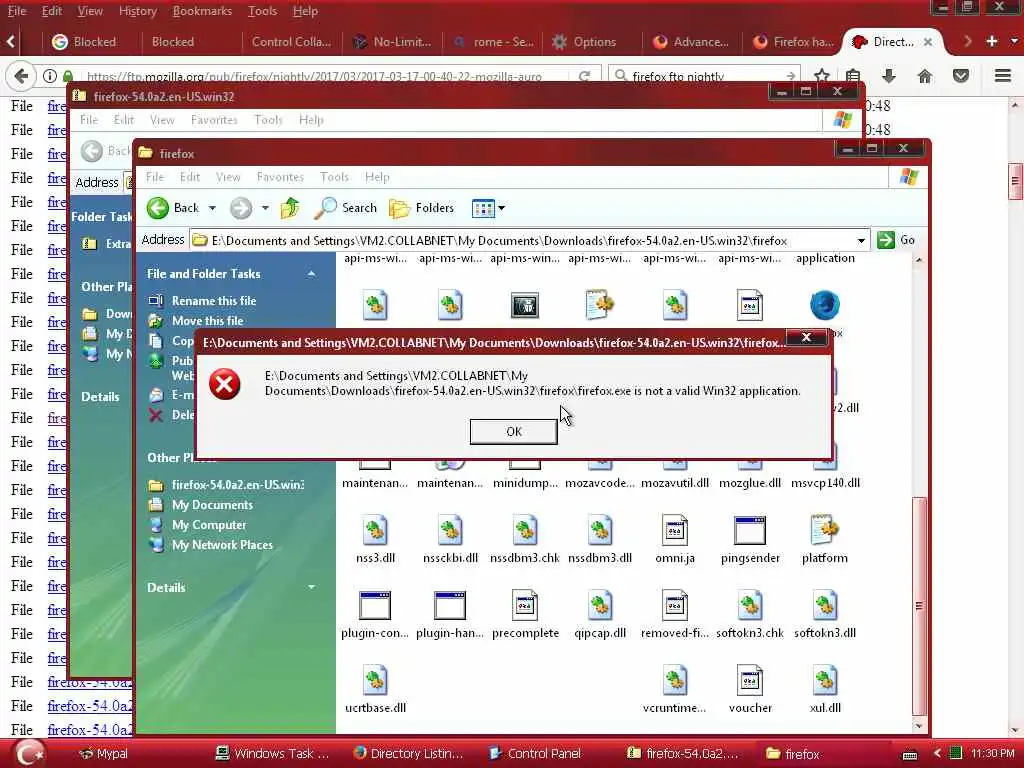
Task: Open browser Downloads arrow icon
Action: (x=889, y=76)
